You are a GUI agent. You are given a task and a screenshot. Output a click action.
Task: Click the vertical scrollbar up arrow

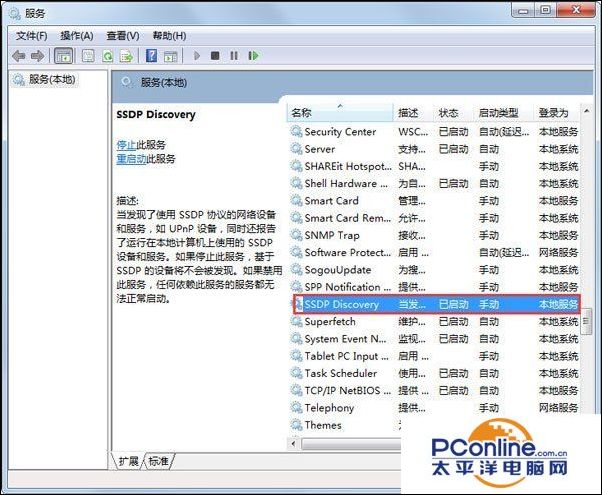click(586, 111)
